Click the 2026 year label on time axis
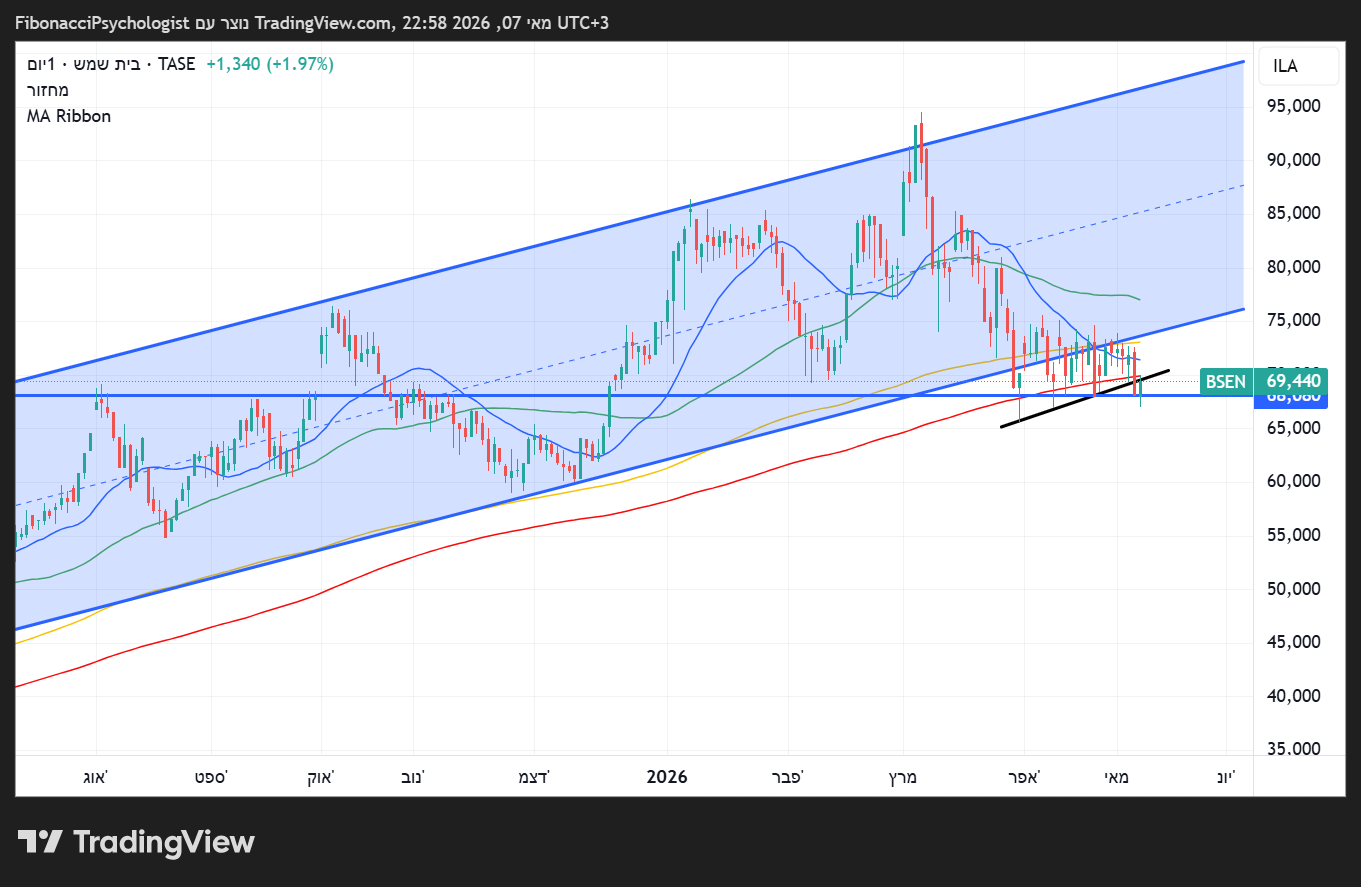 coord(667,777)
